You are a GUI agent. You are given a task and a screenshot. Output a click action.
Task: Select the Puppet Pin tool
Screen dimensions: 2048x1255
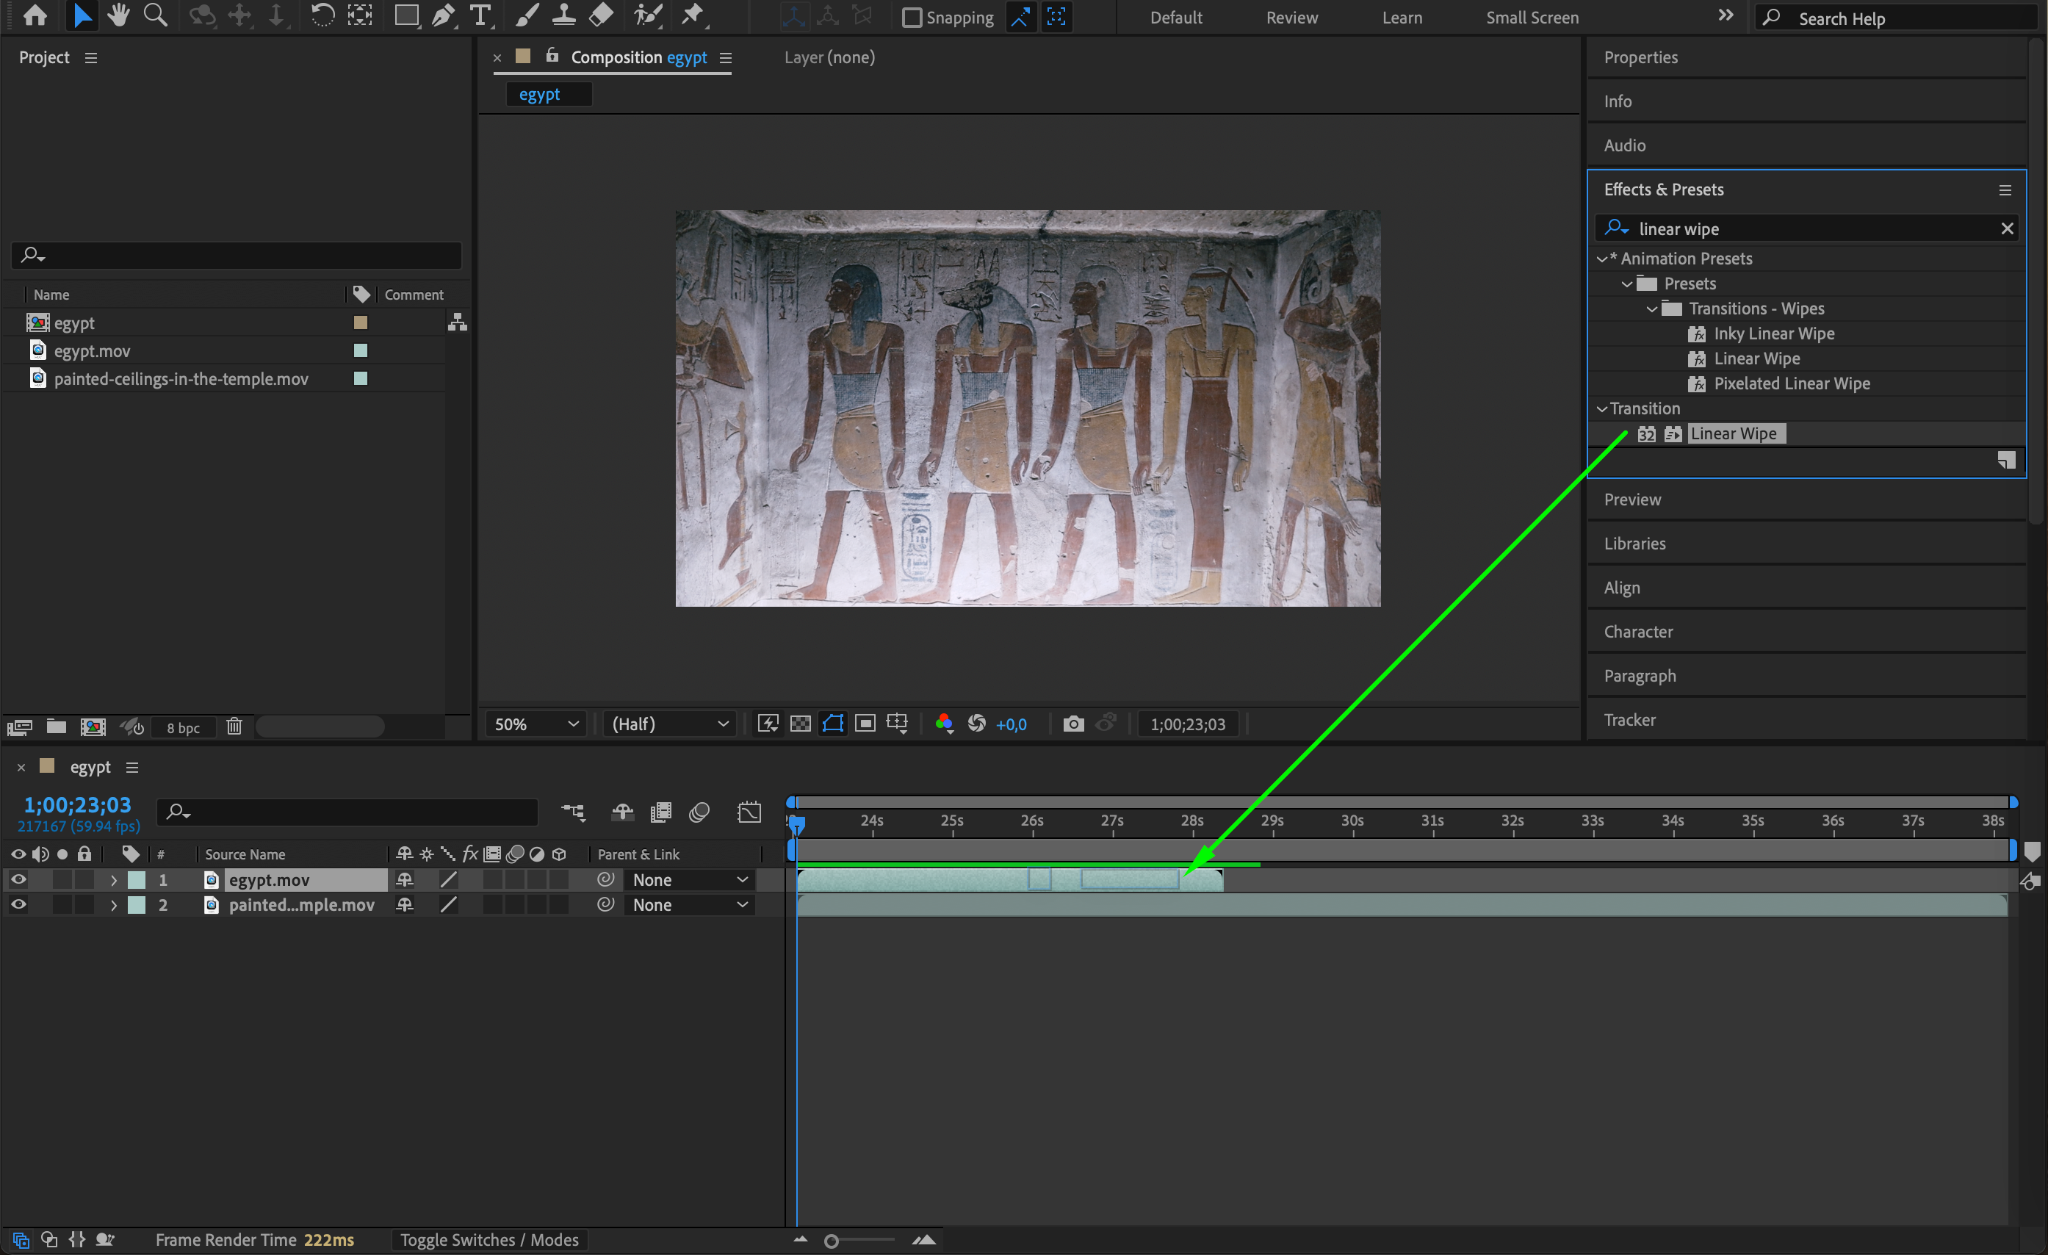pyautogui.click(x=692, y=15)
